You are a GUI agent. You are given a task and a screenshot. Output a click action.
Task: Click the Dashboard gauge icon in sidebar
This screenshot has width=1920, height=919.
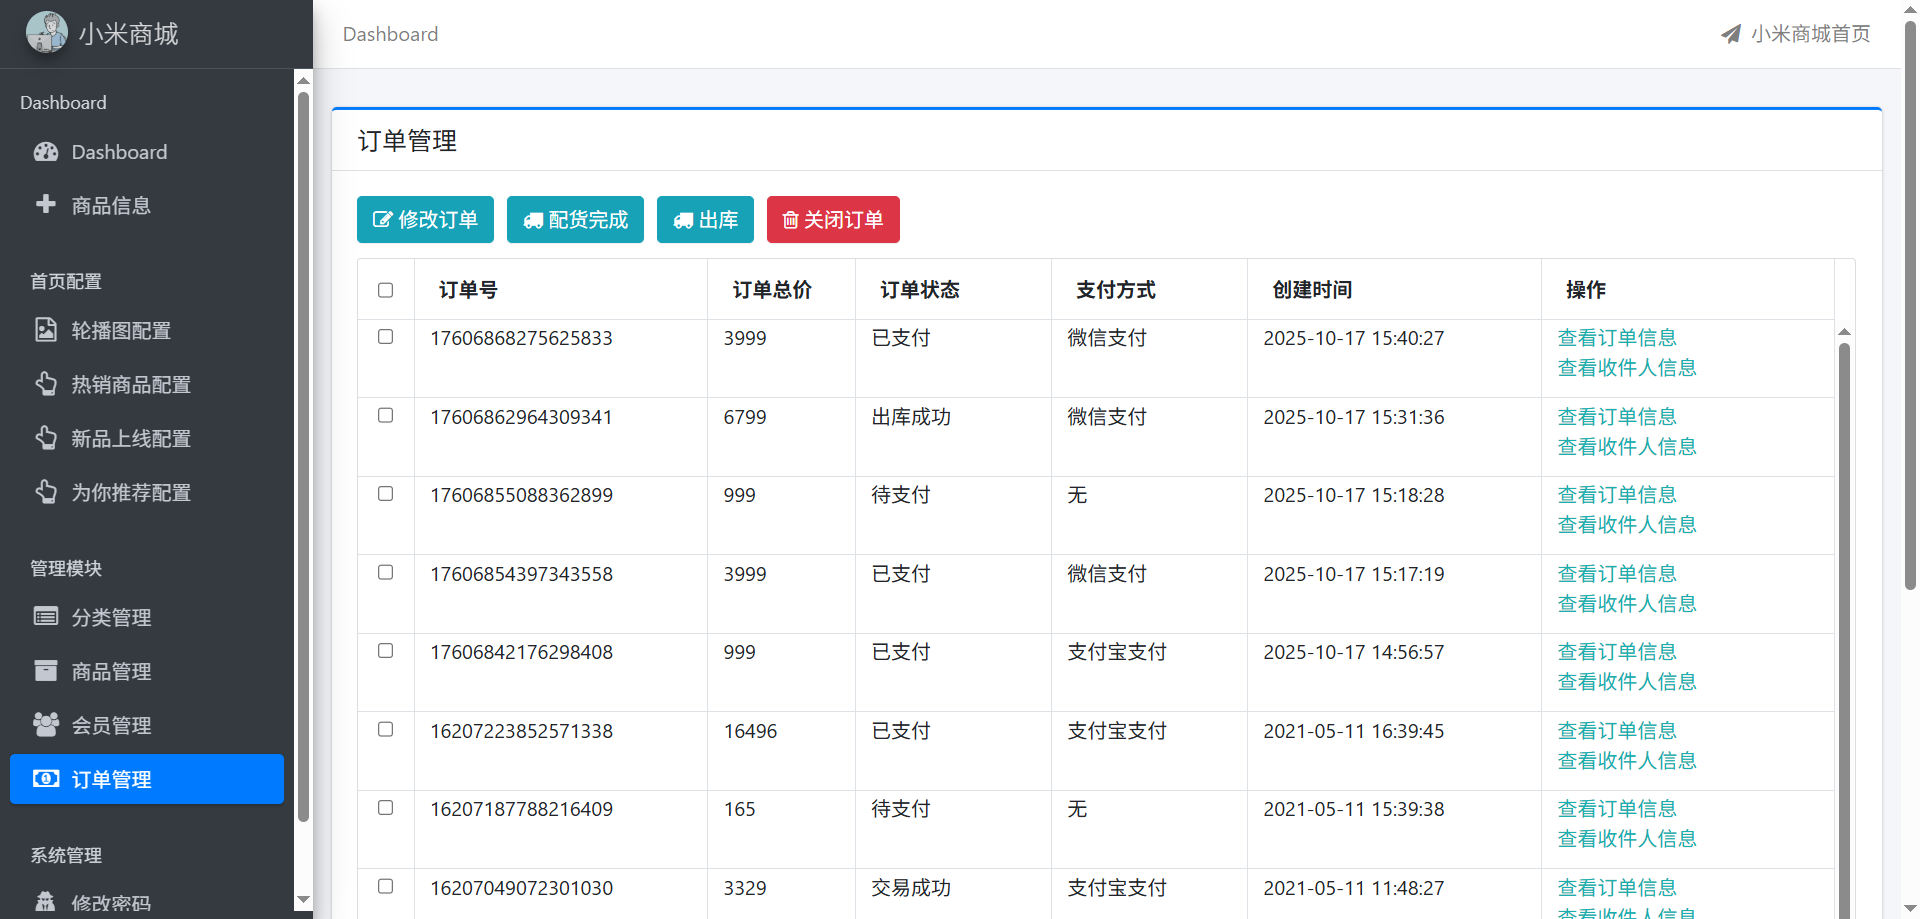(x=46, y=152)
